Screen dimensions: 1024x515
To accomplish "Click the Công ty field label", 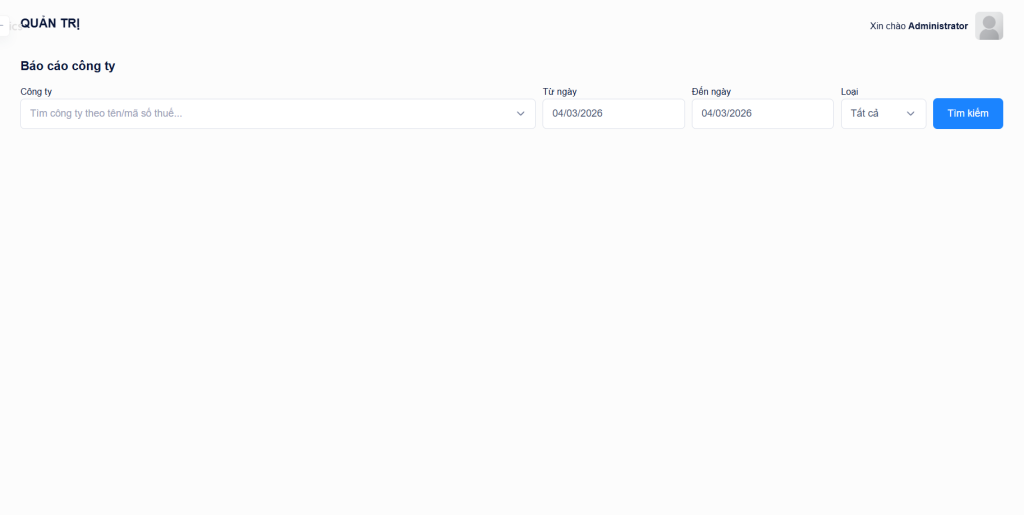I will 36,92.
